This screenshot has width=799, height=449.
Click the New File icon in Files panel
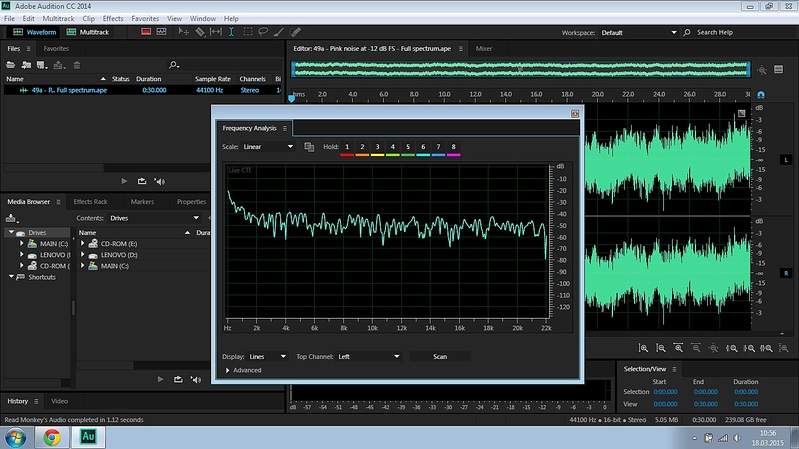tap(42, 65)
